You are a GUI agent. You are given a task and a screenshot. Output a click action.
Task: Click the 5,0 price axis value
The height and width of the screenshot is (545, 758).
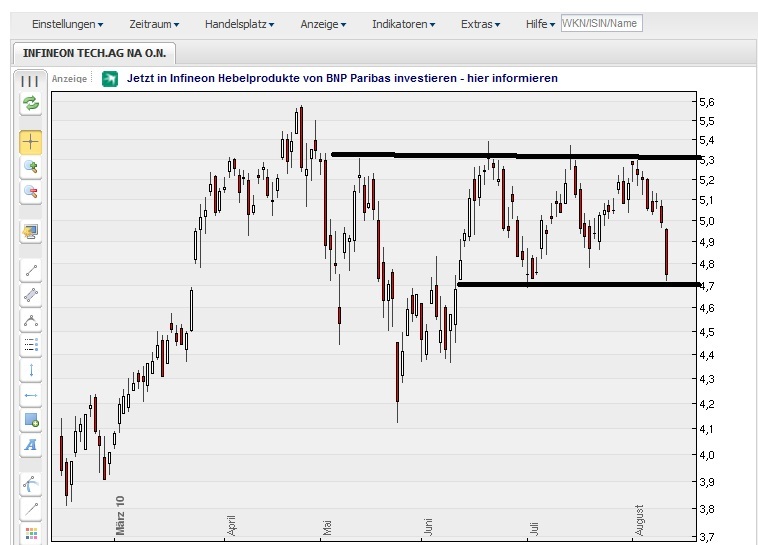coord(707,221)
